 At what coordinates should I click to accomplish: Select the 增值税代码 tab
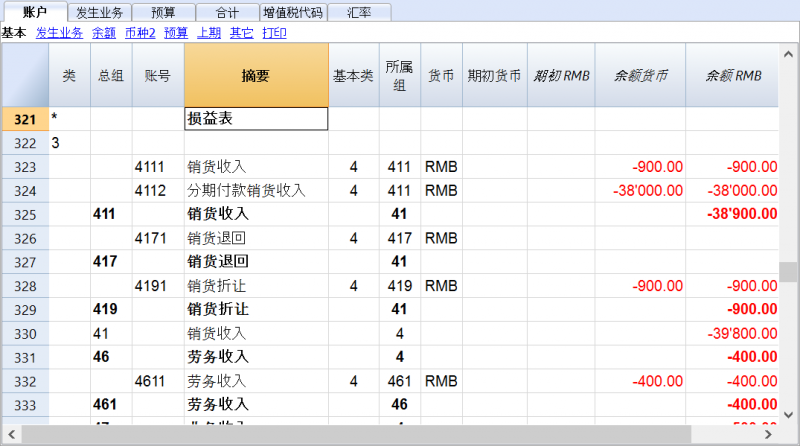coord(293,12)
